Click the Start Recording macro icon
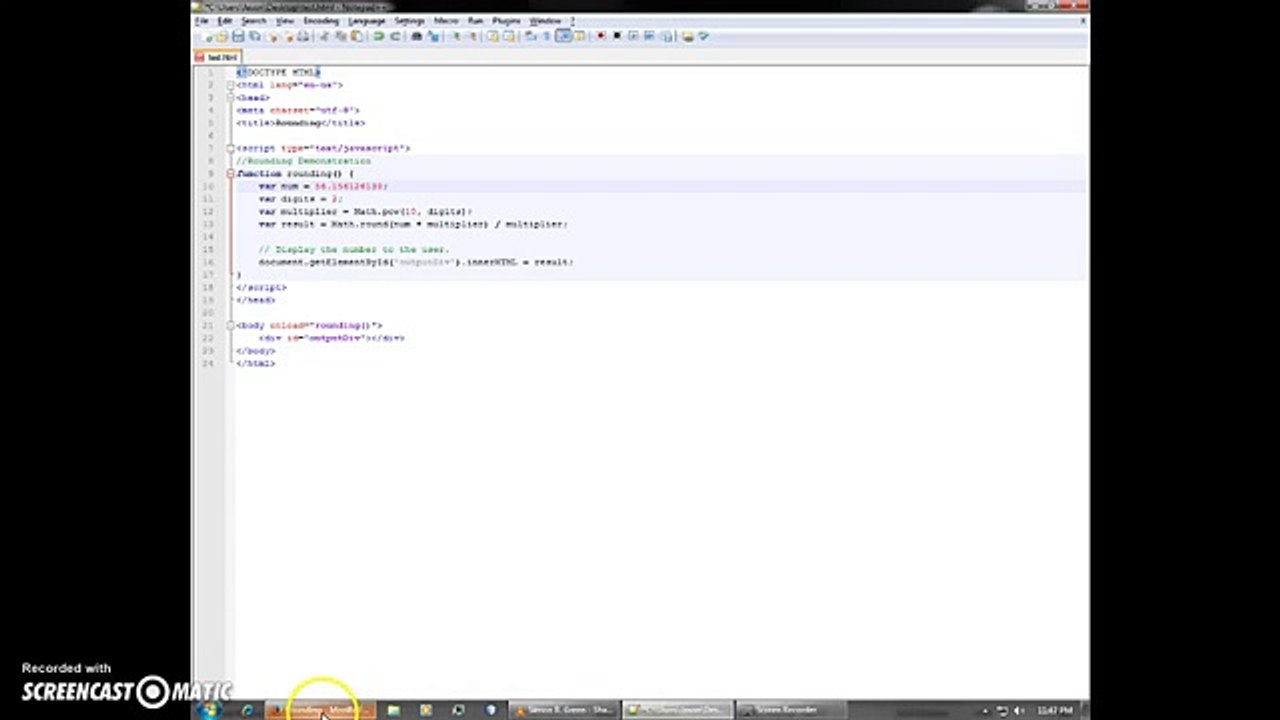1280x720 pixels. (600, 36)
